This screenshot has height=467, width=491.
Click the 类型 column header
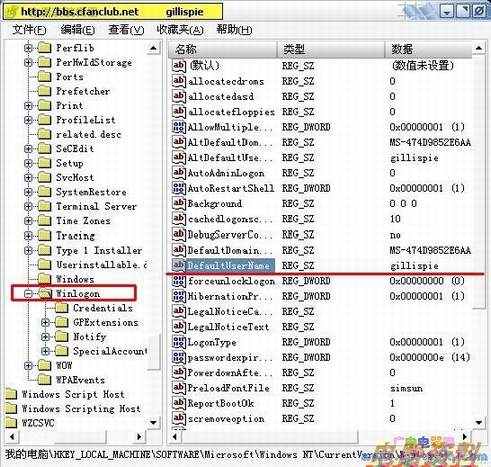(x=331, y=49)
